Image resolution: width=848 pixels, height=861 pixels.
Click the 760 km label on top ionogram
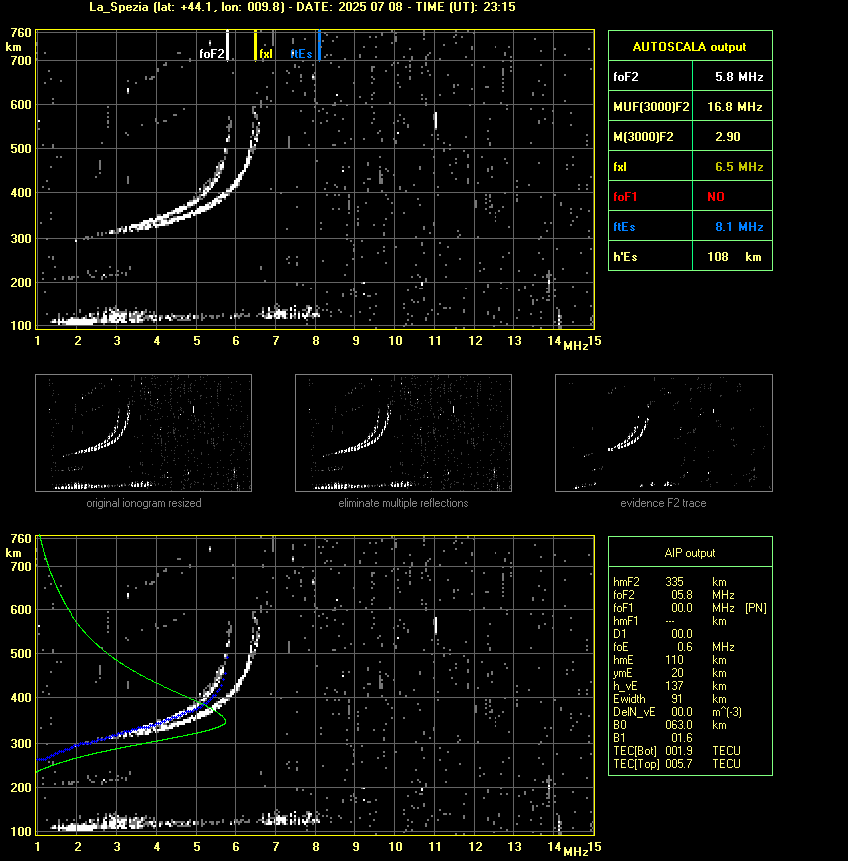click(x=21, y=33)
